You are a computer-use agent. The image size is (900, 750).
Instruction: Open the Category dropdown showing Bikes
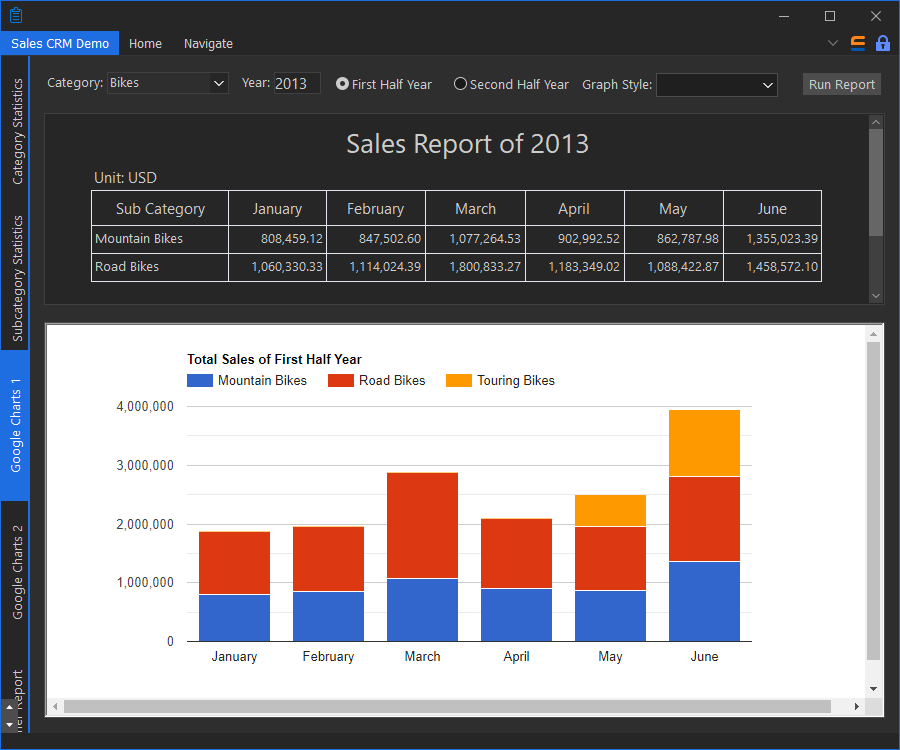[168, 83]
